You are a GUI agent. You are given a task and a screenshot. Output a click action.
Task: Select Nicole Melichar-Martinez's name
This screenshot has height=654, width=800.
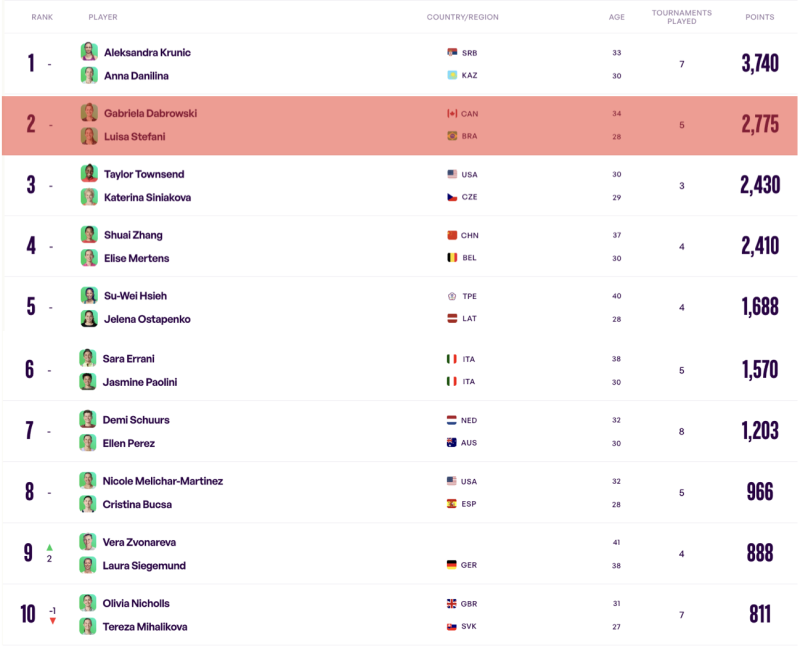[163, 481]
